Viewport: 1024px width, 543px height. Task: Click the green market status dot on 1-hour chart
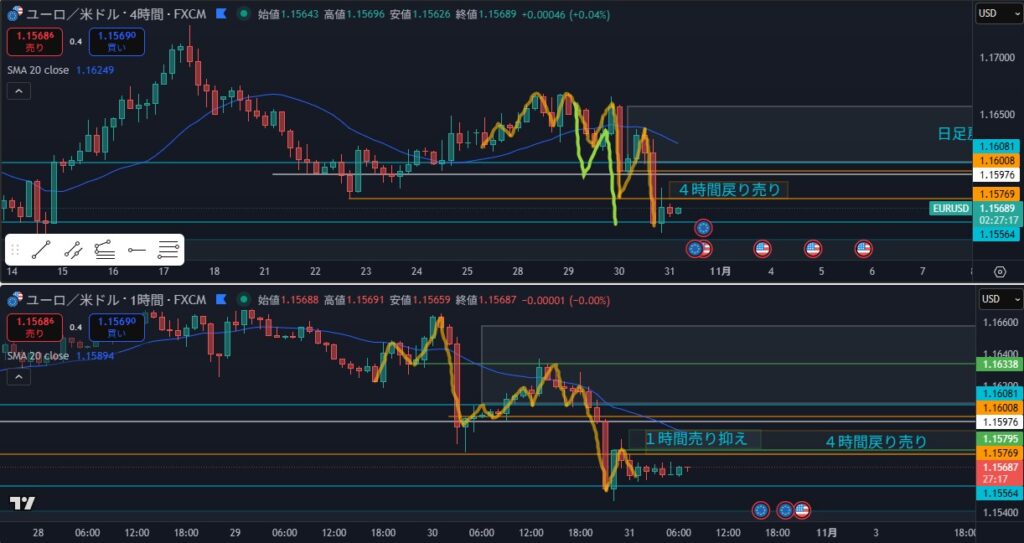tap(244, 299)
